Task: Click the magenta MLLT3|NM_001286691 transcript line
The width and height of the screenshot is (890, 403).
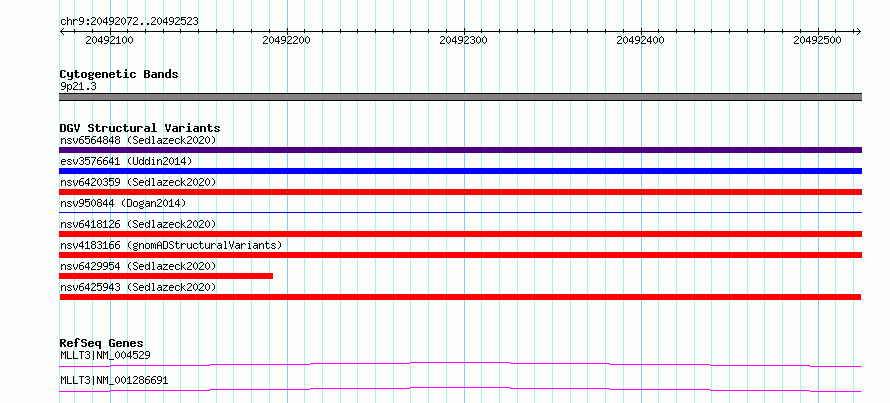Action: coord(460,389)
